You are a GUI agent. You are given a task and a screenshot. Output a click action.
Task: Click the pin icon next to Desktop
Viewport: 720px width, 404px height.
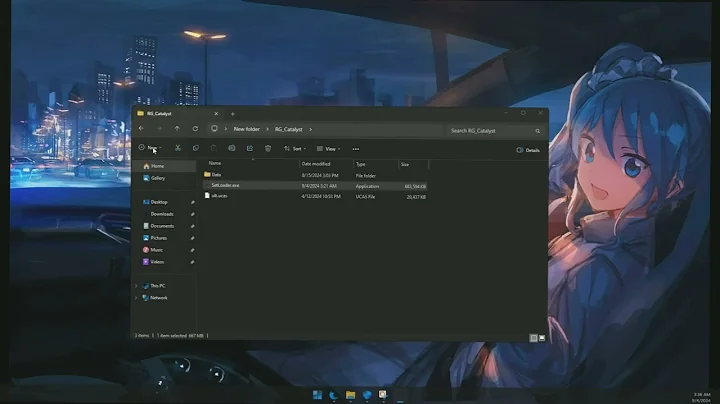tap(192, 202)
